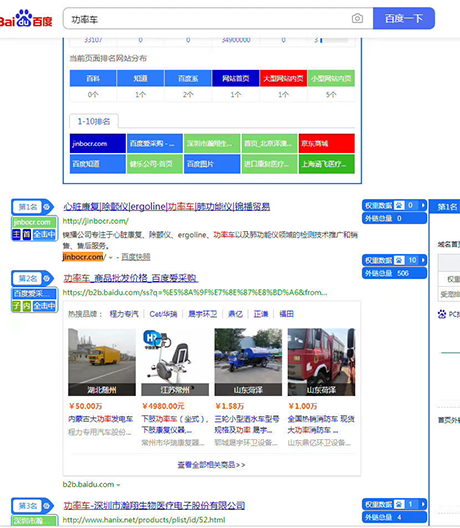460x528 pixels.
Task: Open the yellow generator truck thumbnail 湖北随州
Action: pos(102,362)
